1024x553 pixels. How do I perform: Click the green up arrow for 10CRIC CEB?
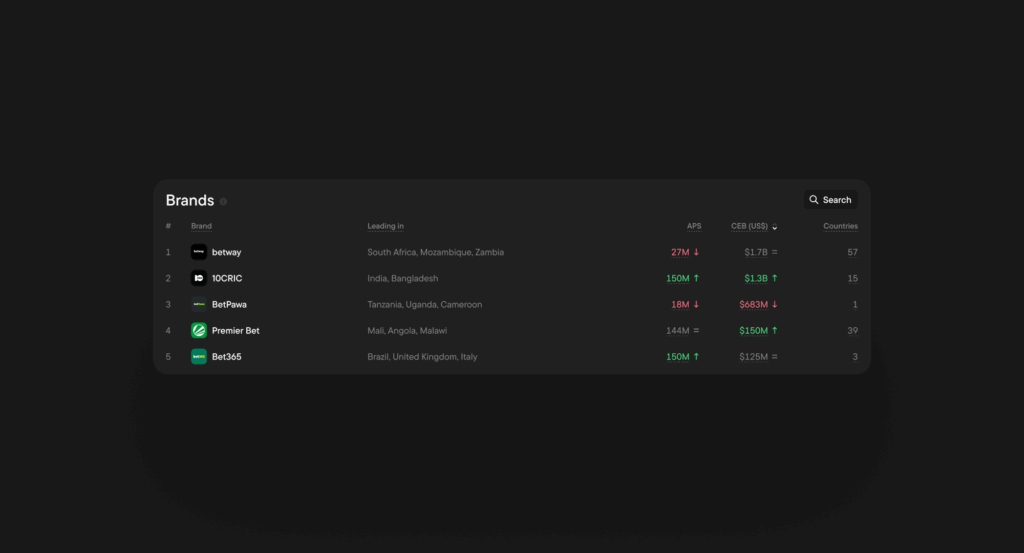(x=774, y=278)
